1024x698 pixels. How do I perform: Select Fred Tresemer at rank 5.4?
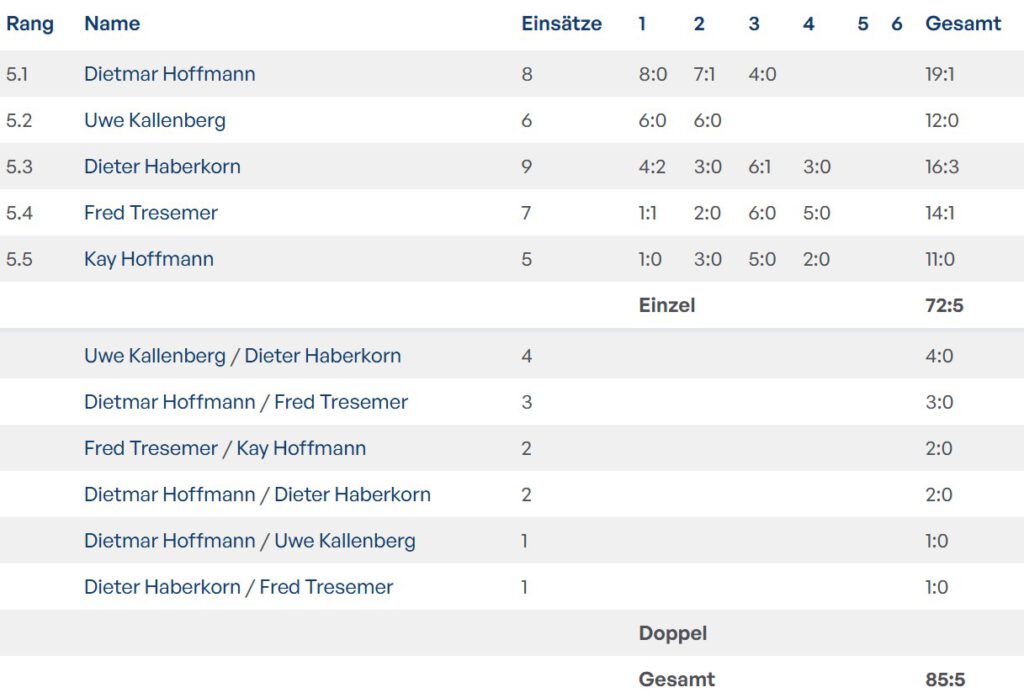tap(150, 212)
